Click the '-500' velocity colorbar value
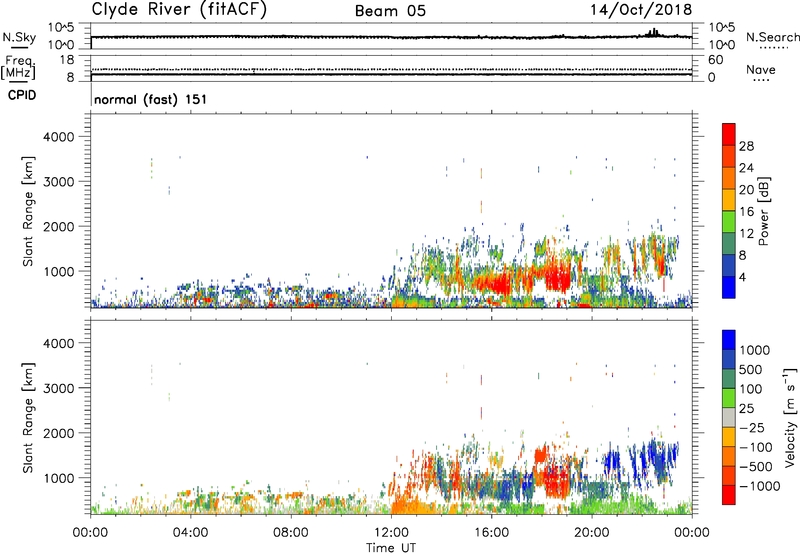Viewport: 800px width, 554px height. 756,467
